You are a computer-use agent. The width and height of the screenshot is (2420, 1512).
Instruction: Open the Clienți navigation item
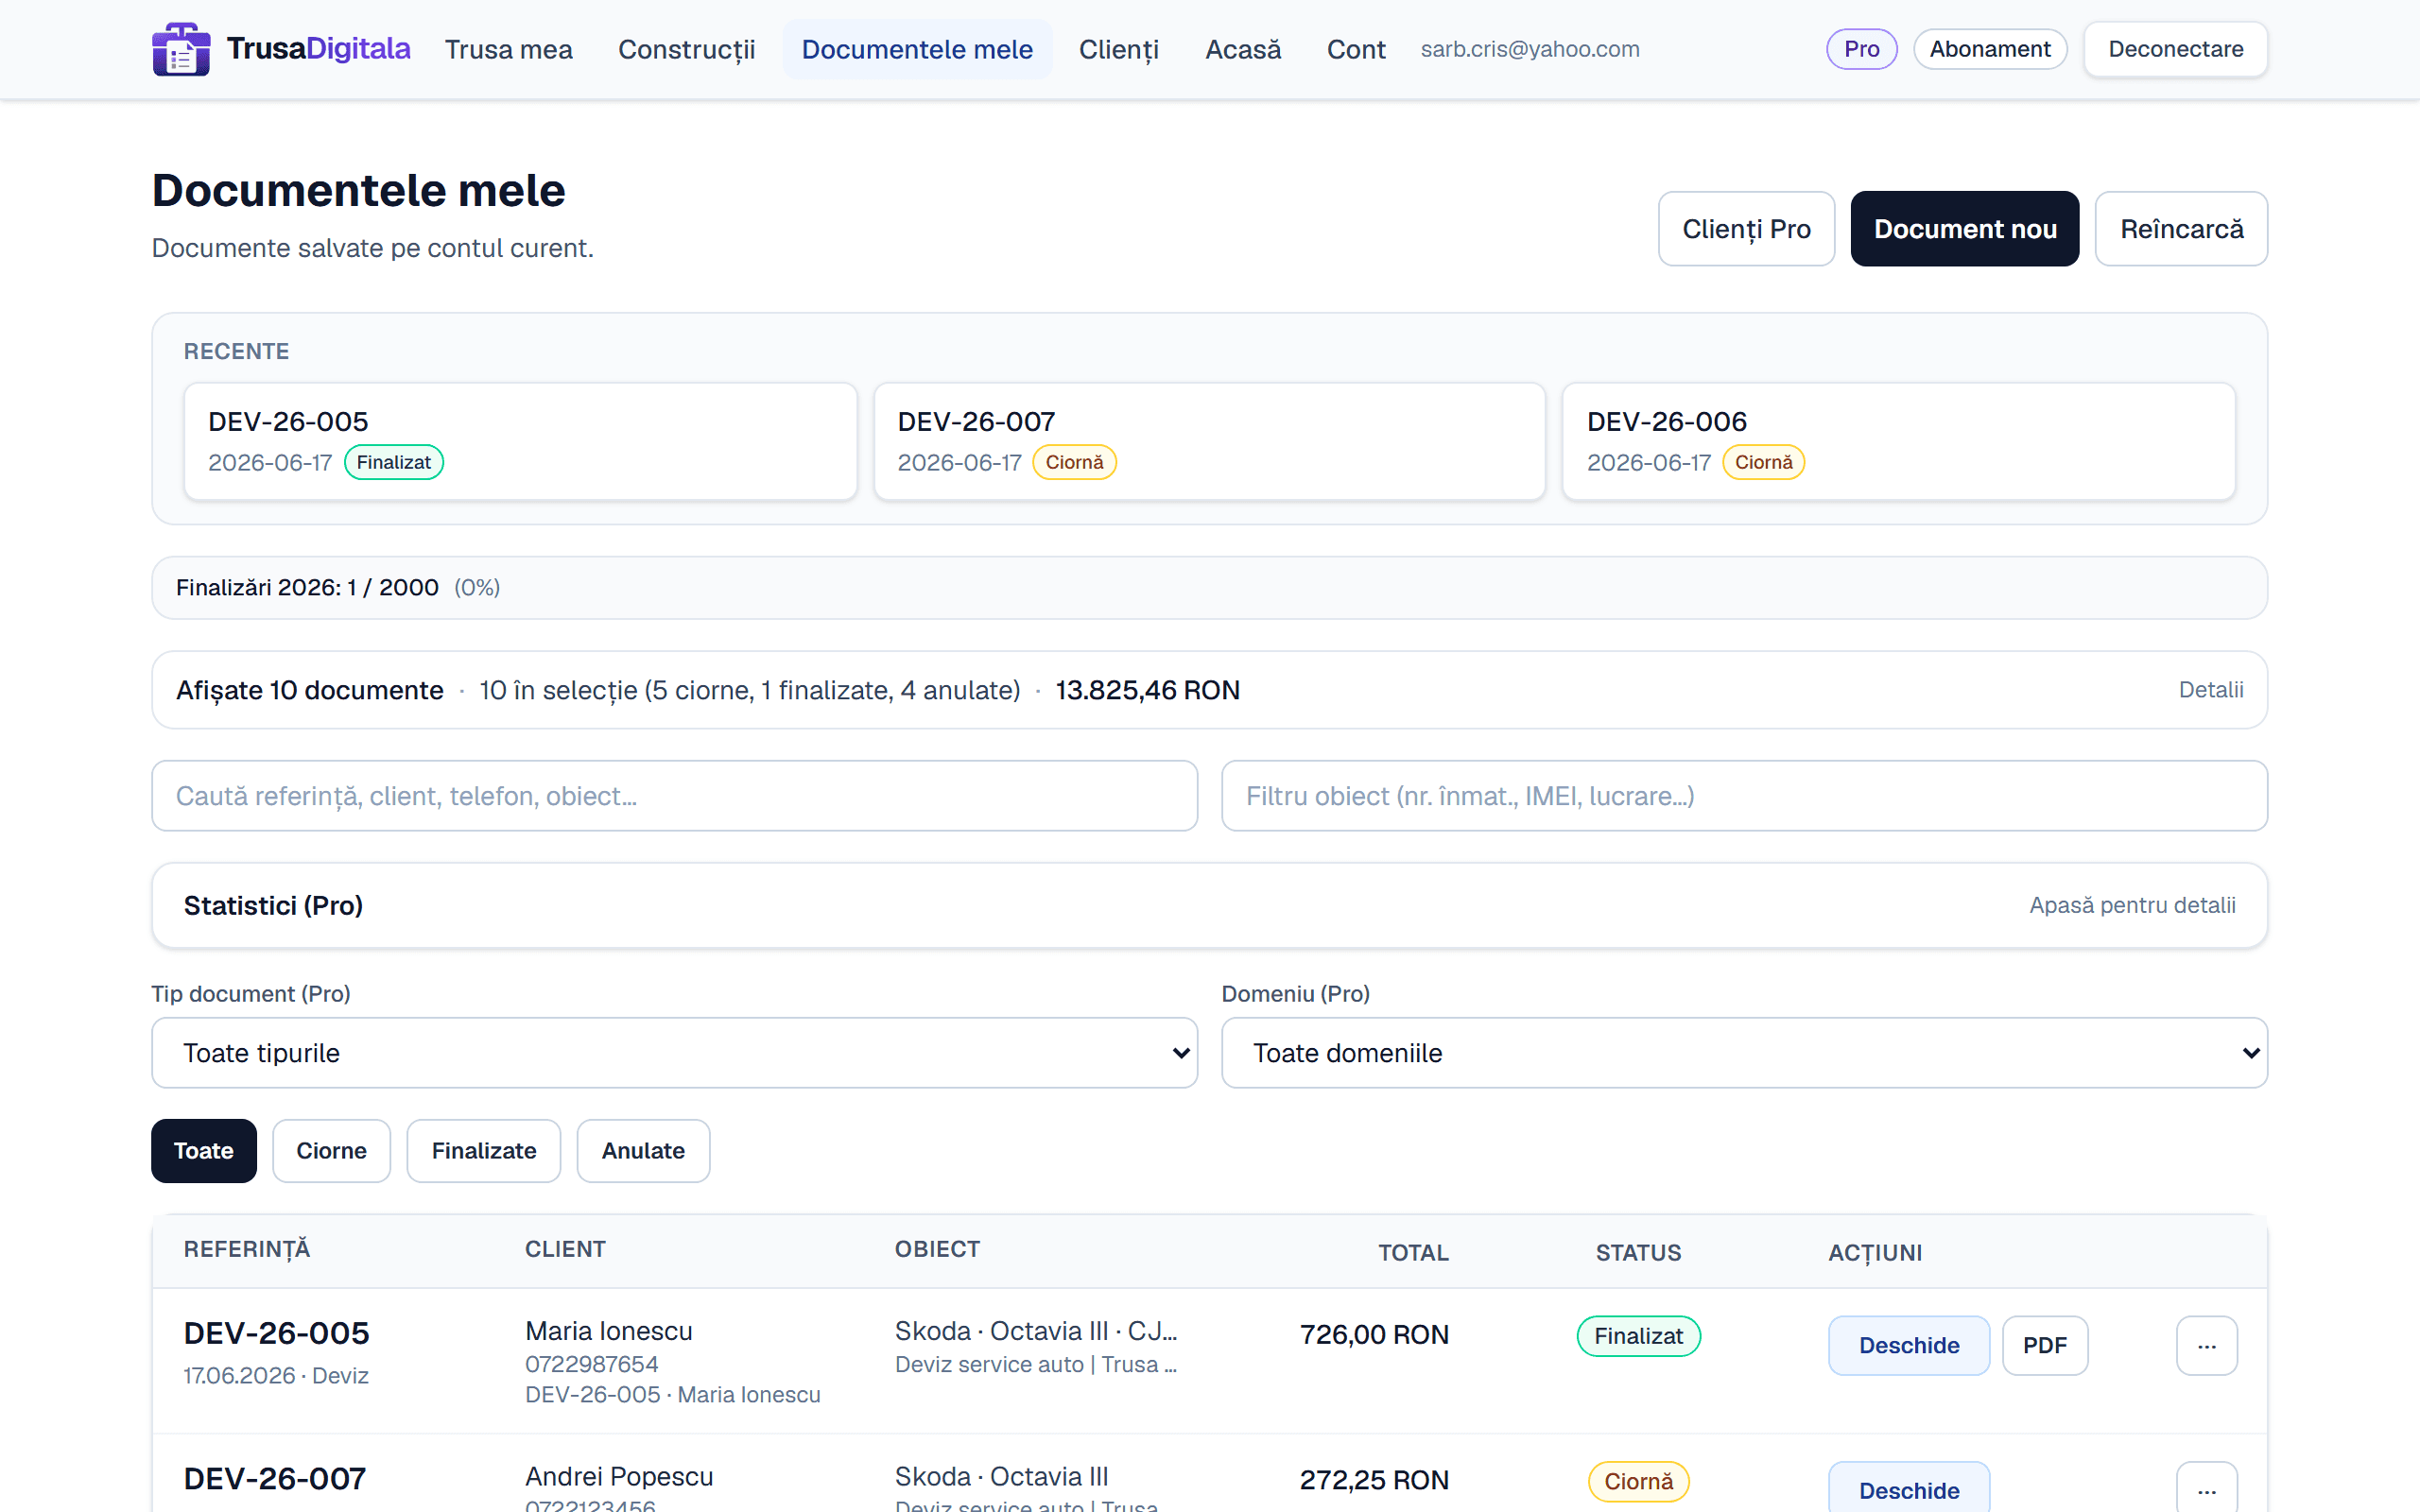coord(1118,49)
